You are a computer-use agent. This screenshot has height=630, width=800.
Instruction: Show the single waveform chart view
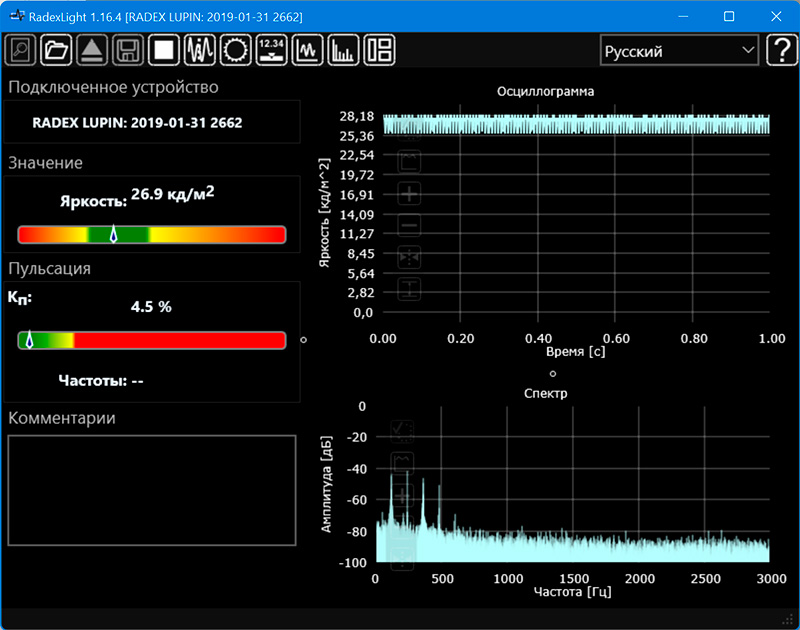click(x=308, y=50)
